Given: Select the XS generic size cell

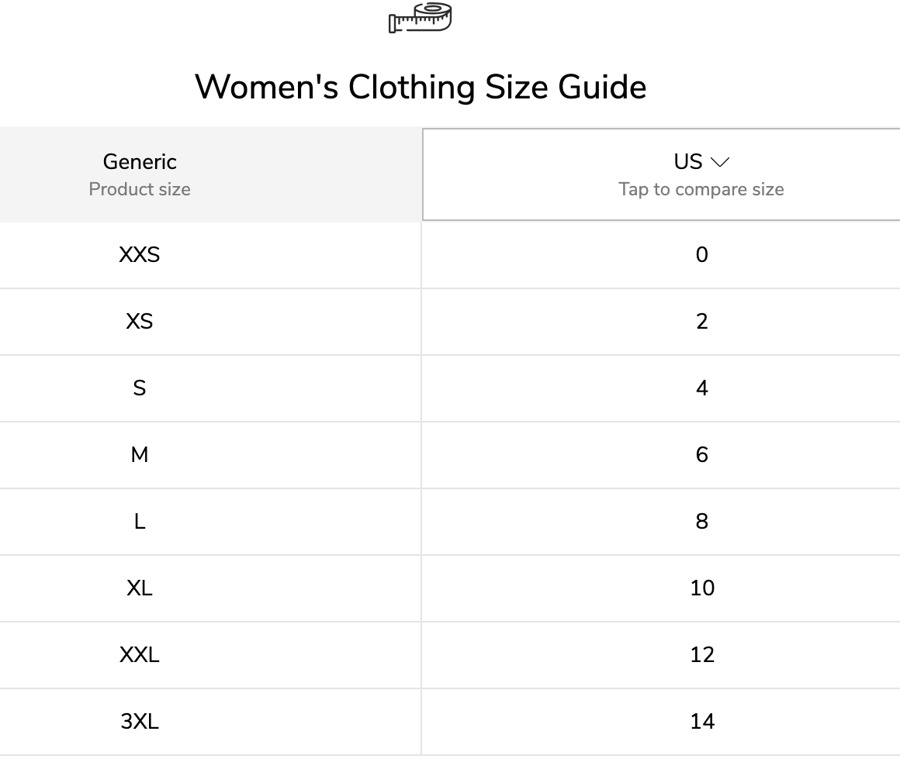Looking at the screenshot, I should 139,321.
